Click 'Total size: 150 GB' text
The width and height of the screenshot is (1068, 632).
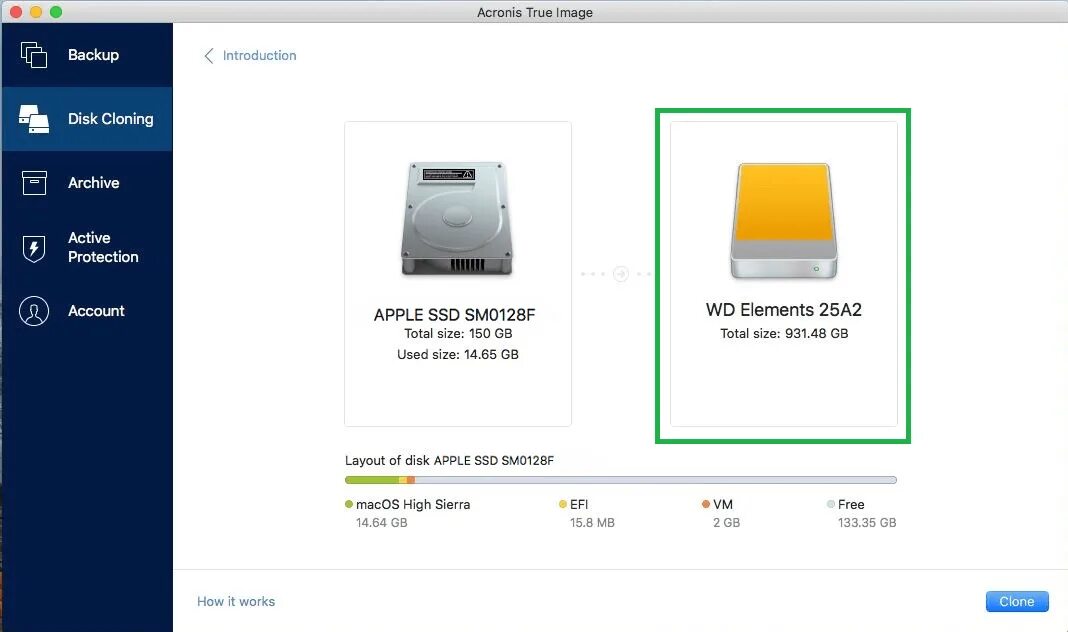(458, 334)
